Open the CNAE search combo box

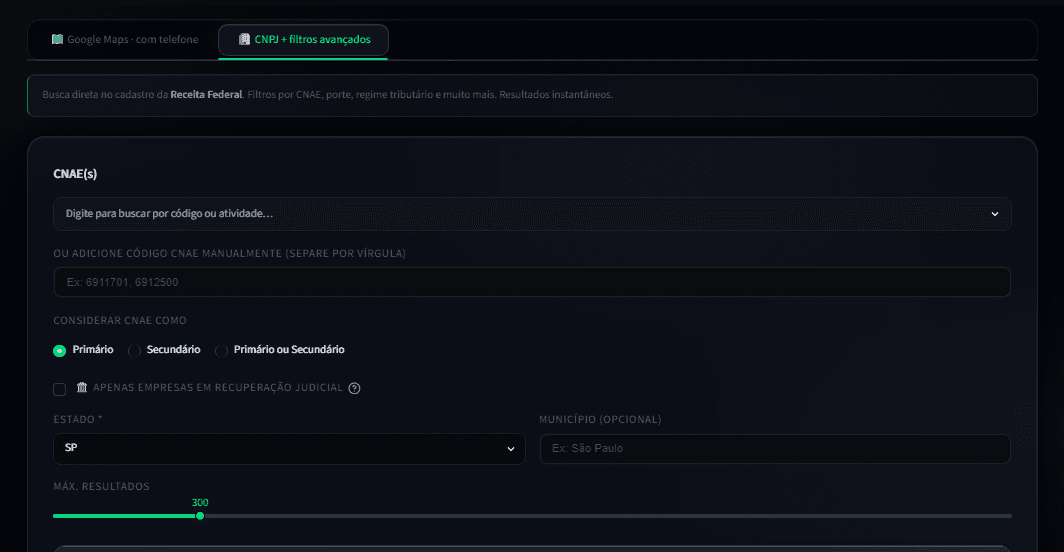[x=532, y=214]
